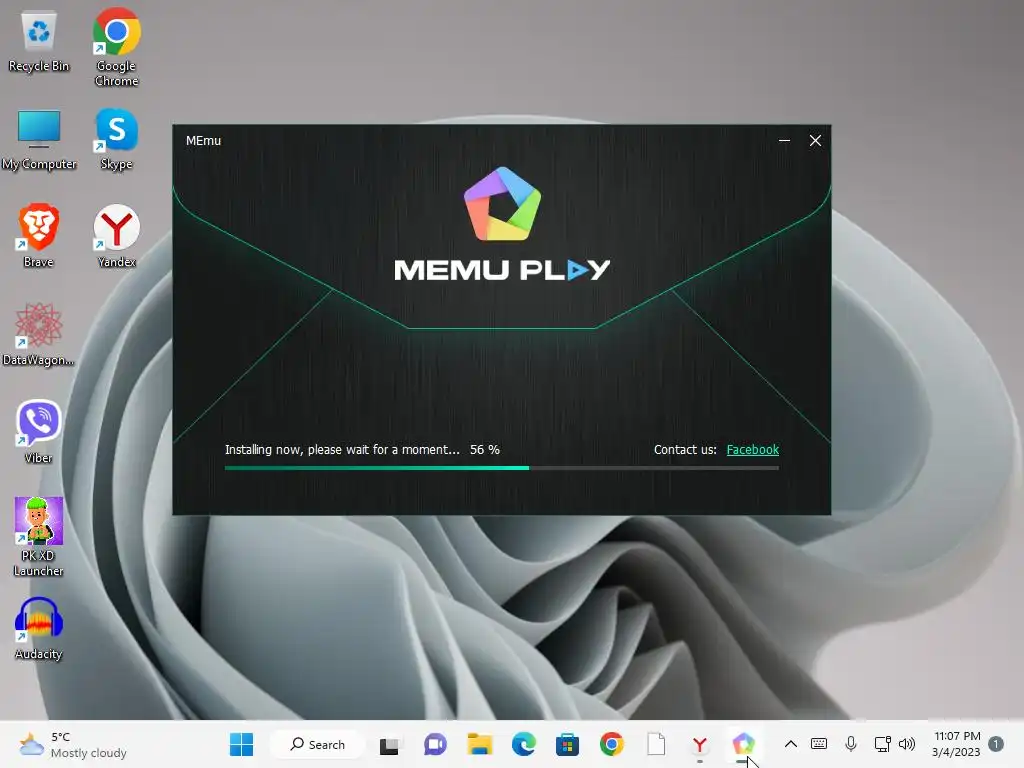This screenshot has width=1024, height=768.
Task: Close the MEmu installer window
Action: pos(815,140)
